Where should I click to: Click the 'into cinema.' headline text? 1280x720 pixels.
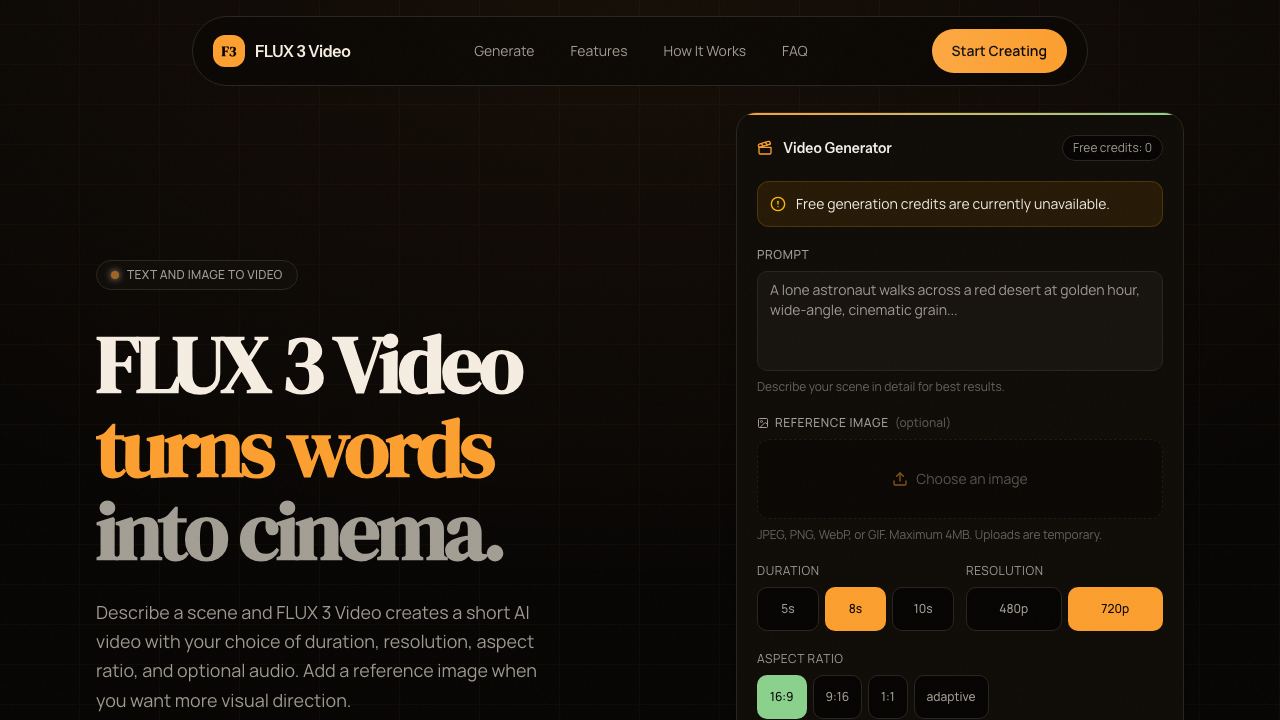(x=300, y=534)
